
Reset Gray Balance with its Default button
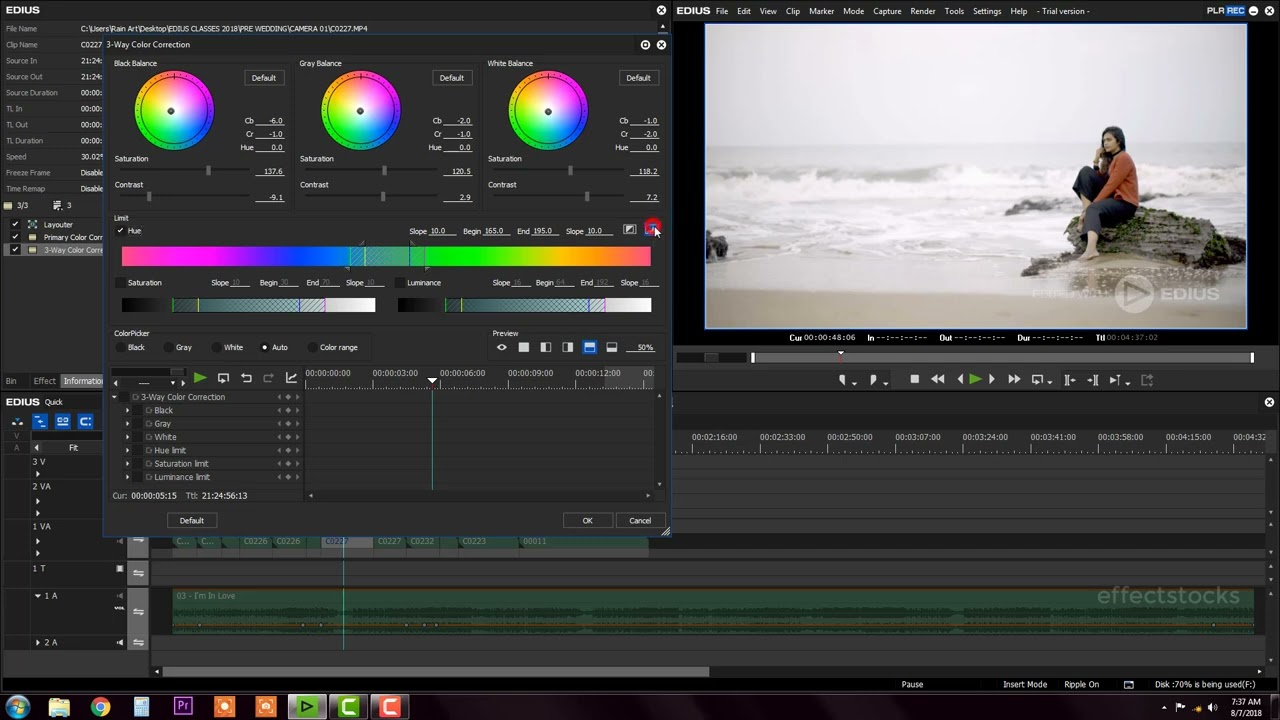pyautogui.click(x=452, y=78)
